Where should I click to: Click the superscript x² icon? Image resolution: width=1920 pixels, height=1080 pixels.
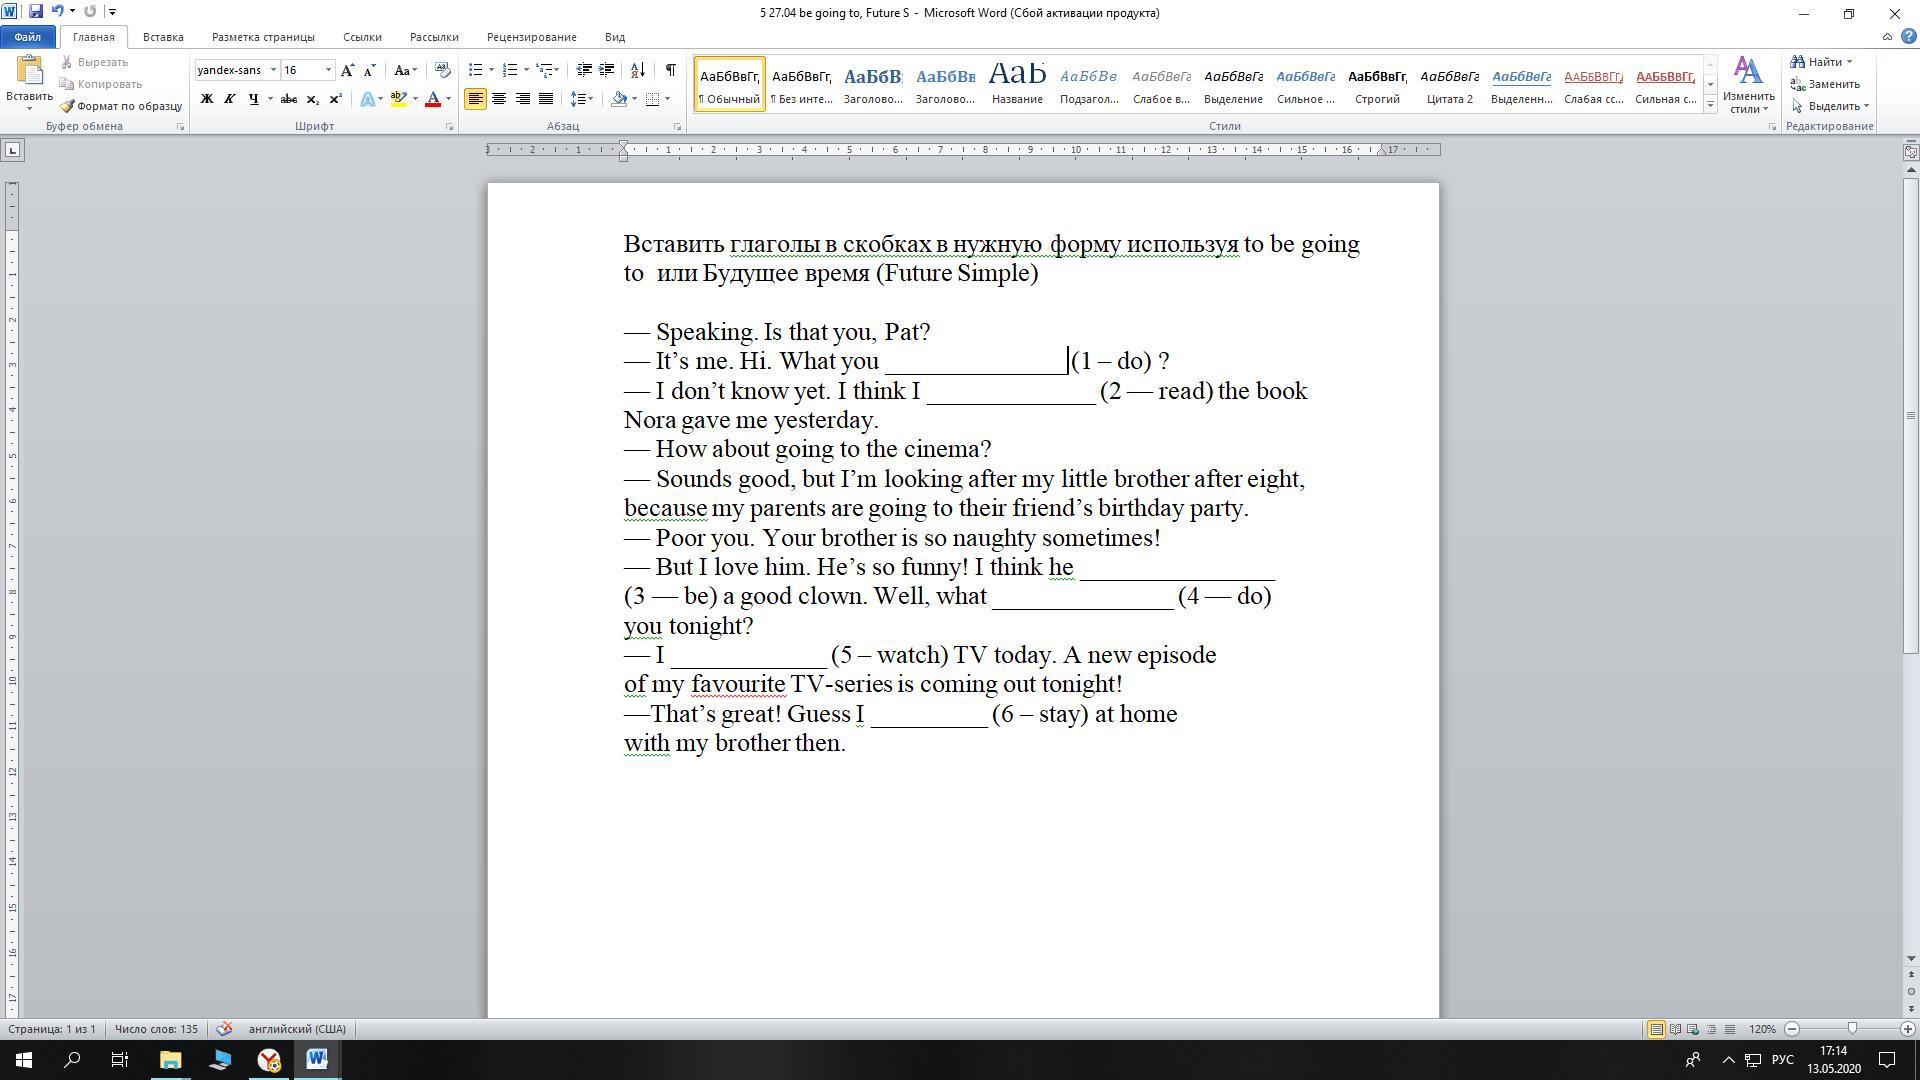coord(335,99)
